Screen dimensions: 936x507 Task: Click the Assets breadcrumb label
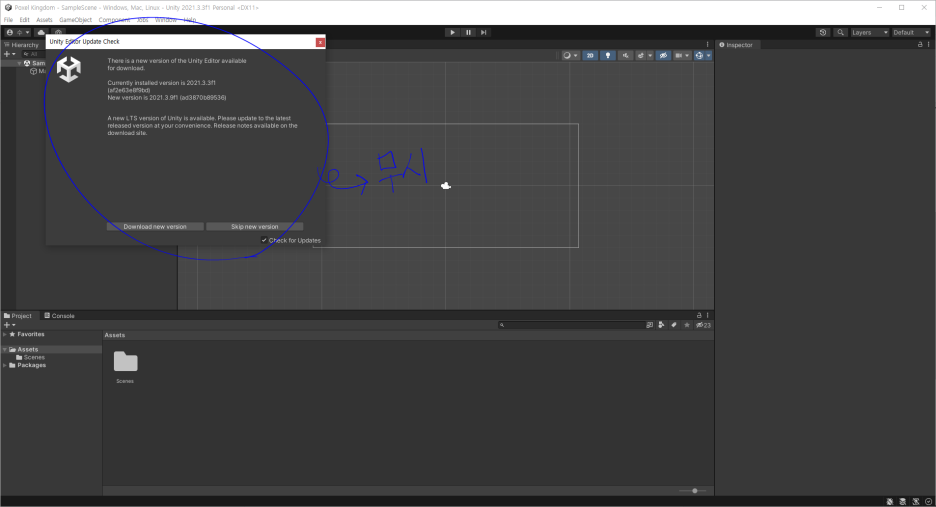[x=115, y=335]
